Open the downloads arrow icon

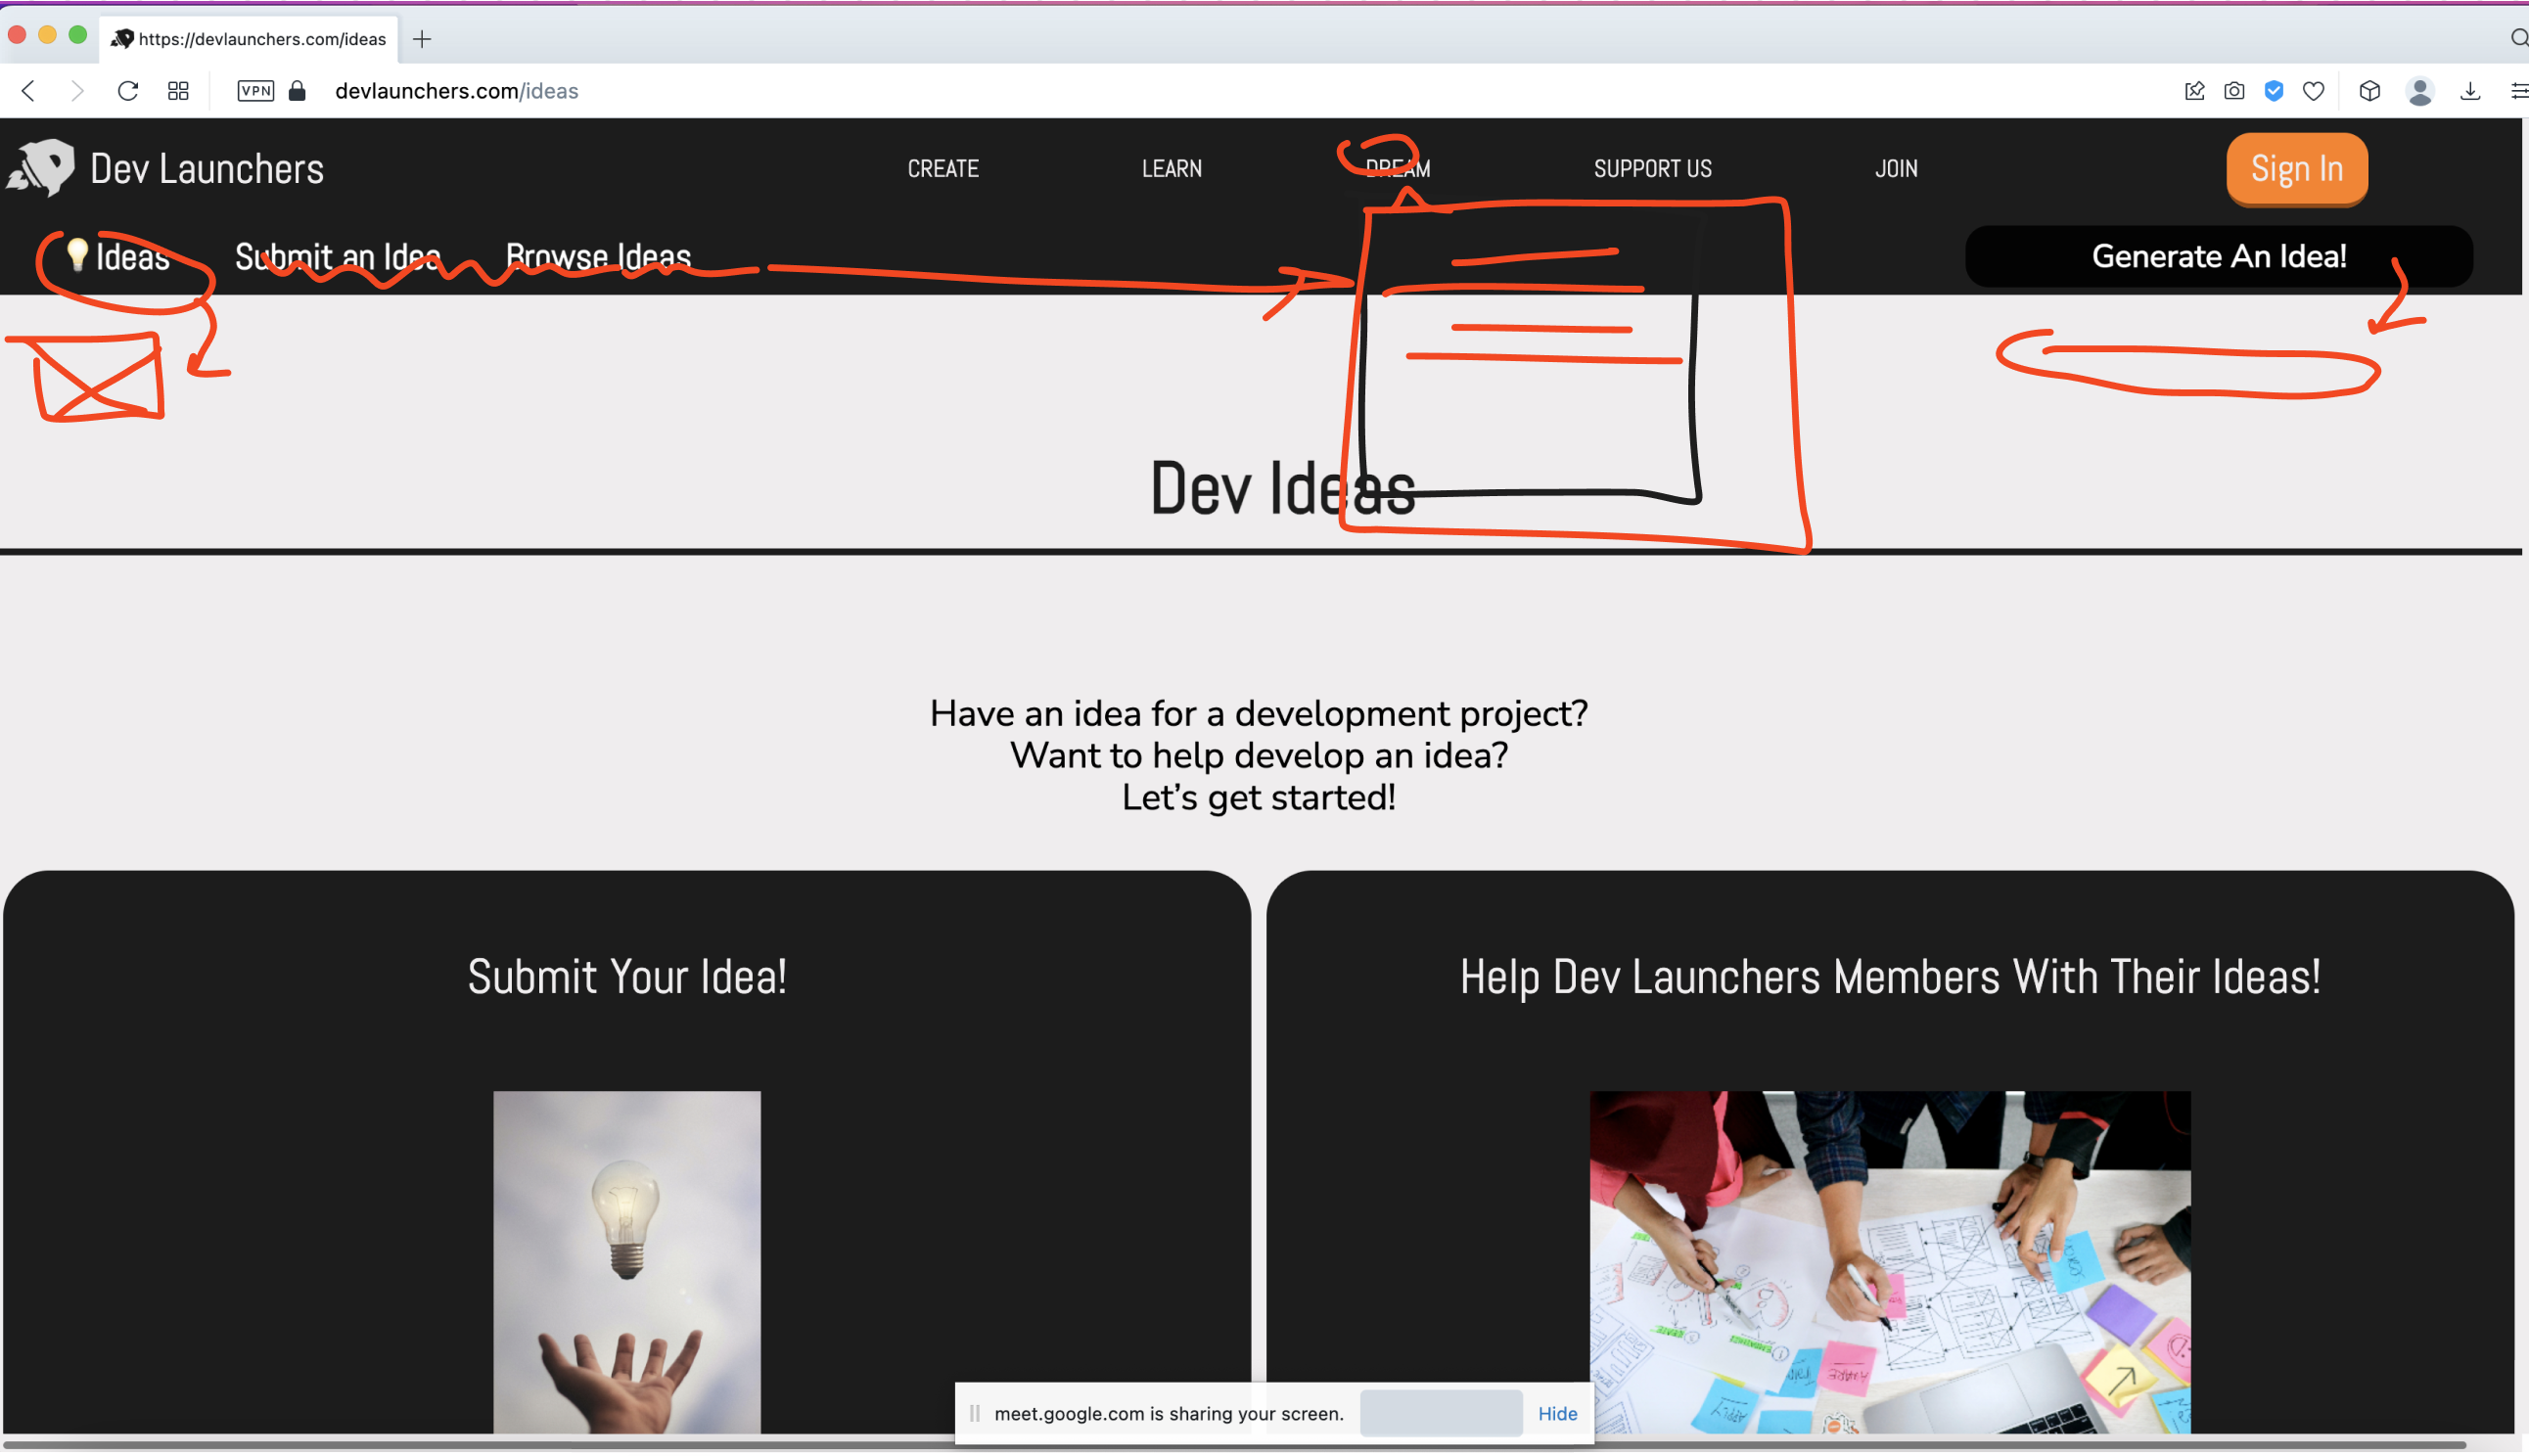[2470, 91]
